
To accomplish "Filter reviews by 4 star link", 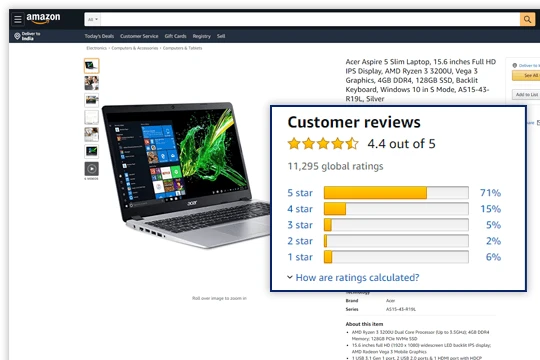I will (x=300, y=209).
